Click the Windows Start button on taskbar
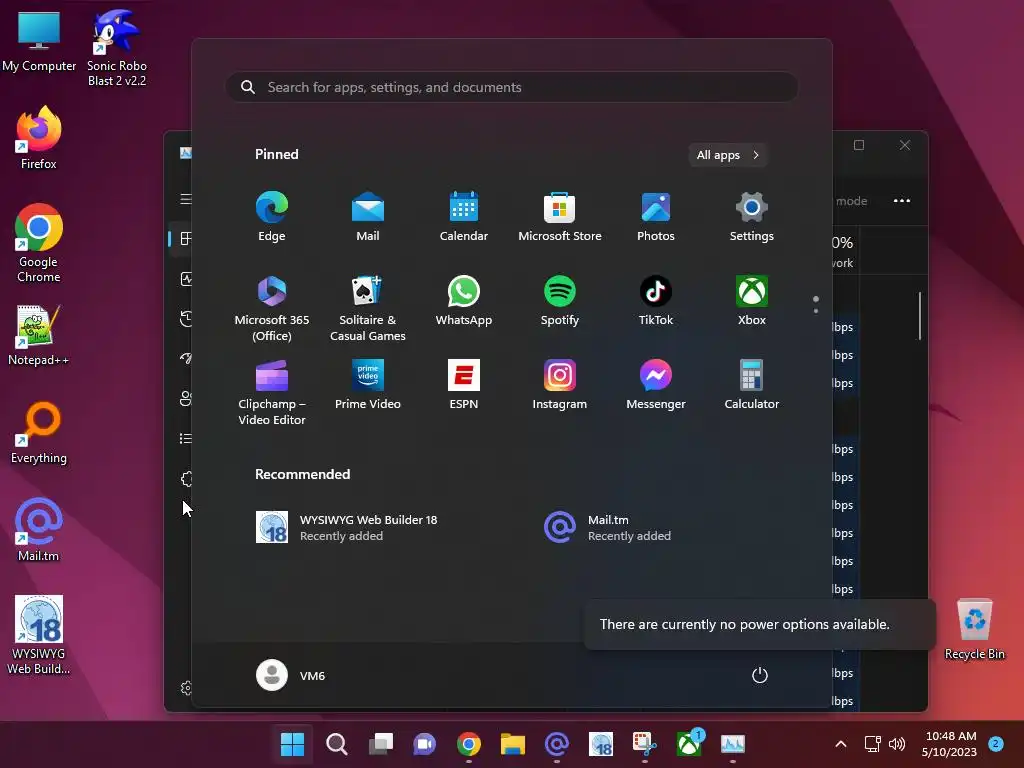The image size is (1024, 768). (292, 744)
